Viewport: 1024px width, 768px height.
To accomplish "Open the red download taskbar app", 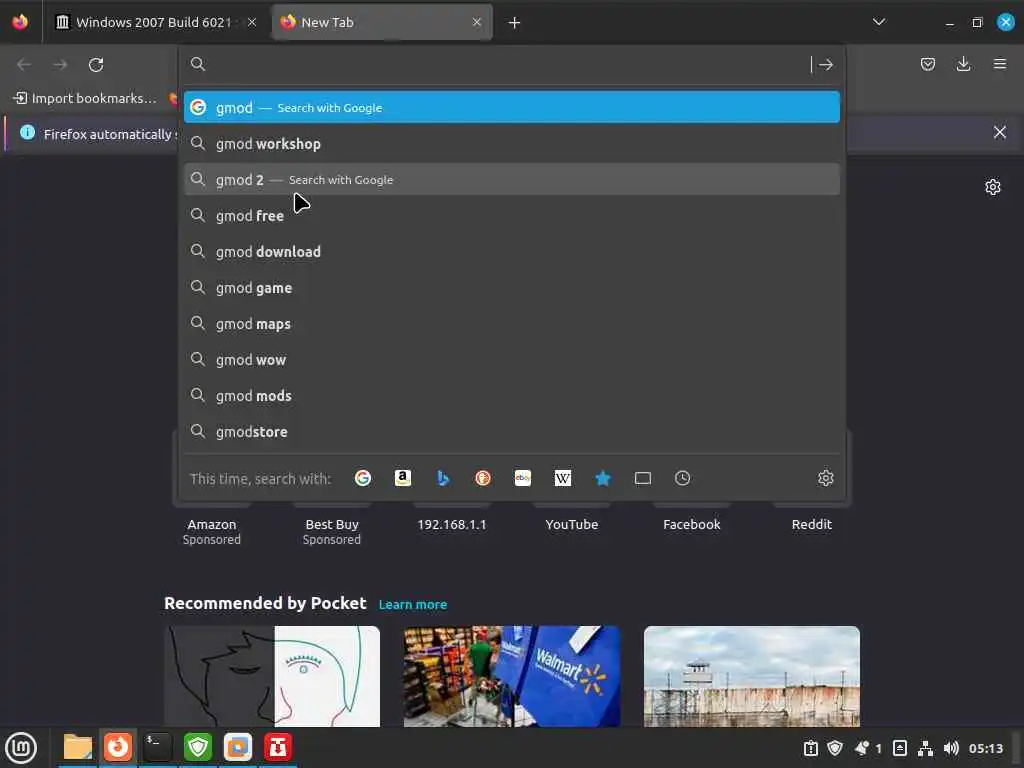I will (278, 747).
